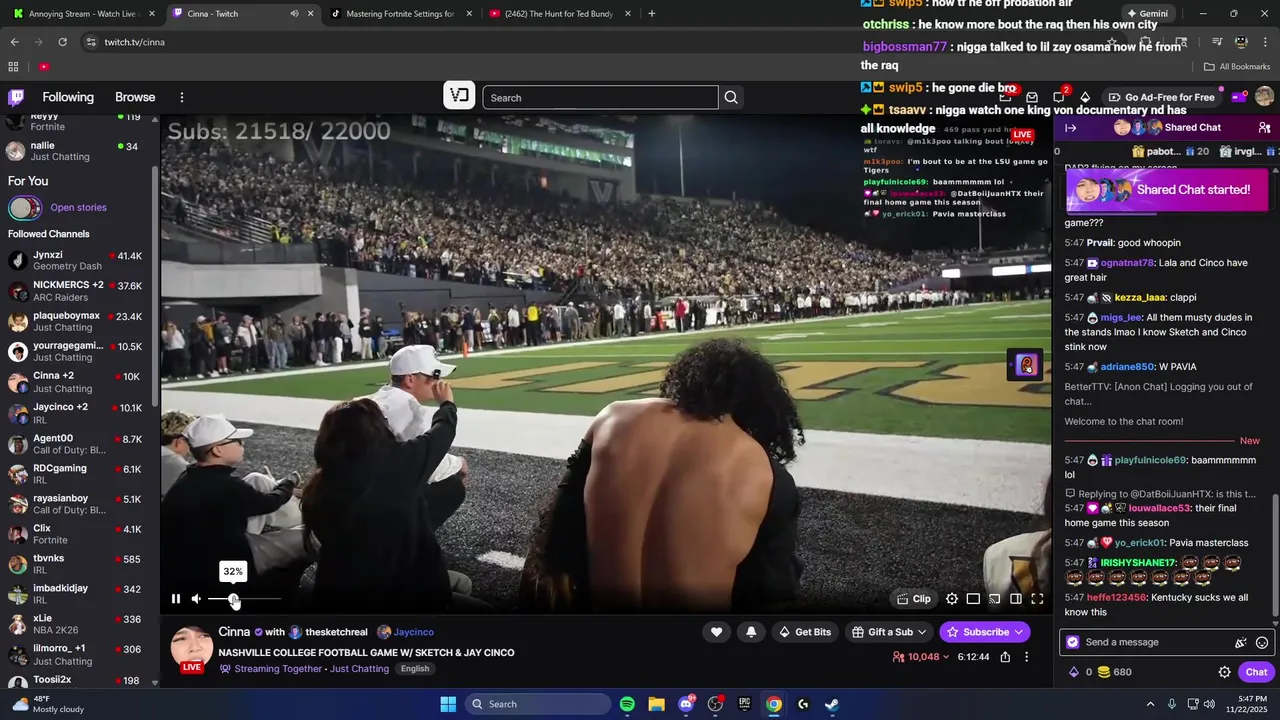The width and height of the screenshot is (1280, 720).
Task: Open Steam from the taskbar
Action: tap(832, 704)
